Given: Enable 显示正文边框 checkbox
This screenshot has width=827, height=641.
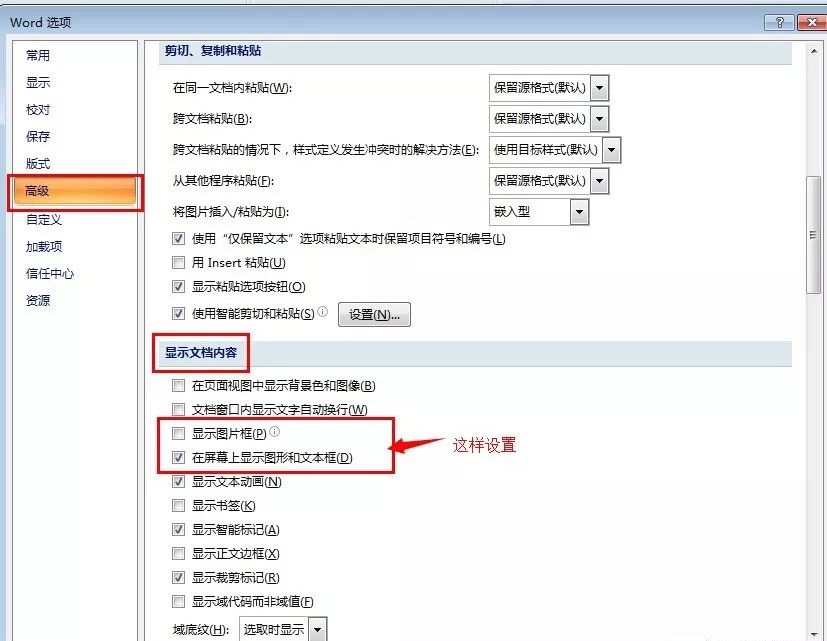Looking at the screenshot, I should (178, 553).
